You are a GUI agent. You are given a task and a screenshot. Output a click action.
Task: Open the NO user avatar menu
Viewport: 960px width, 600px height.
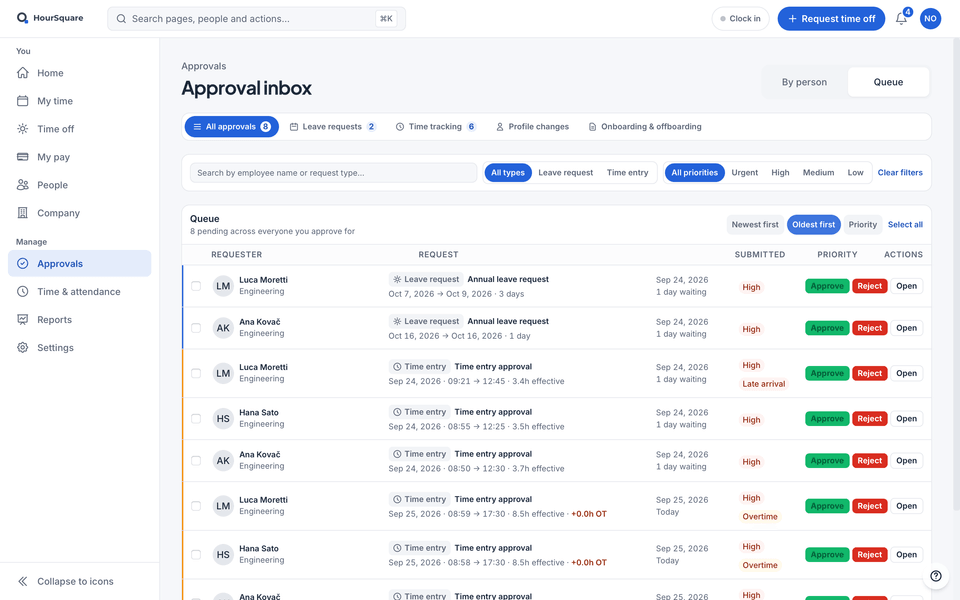tap(930, 19)
